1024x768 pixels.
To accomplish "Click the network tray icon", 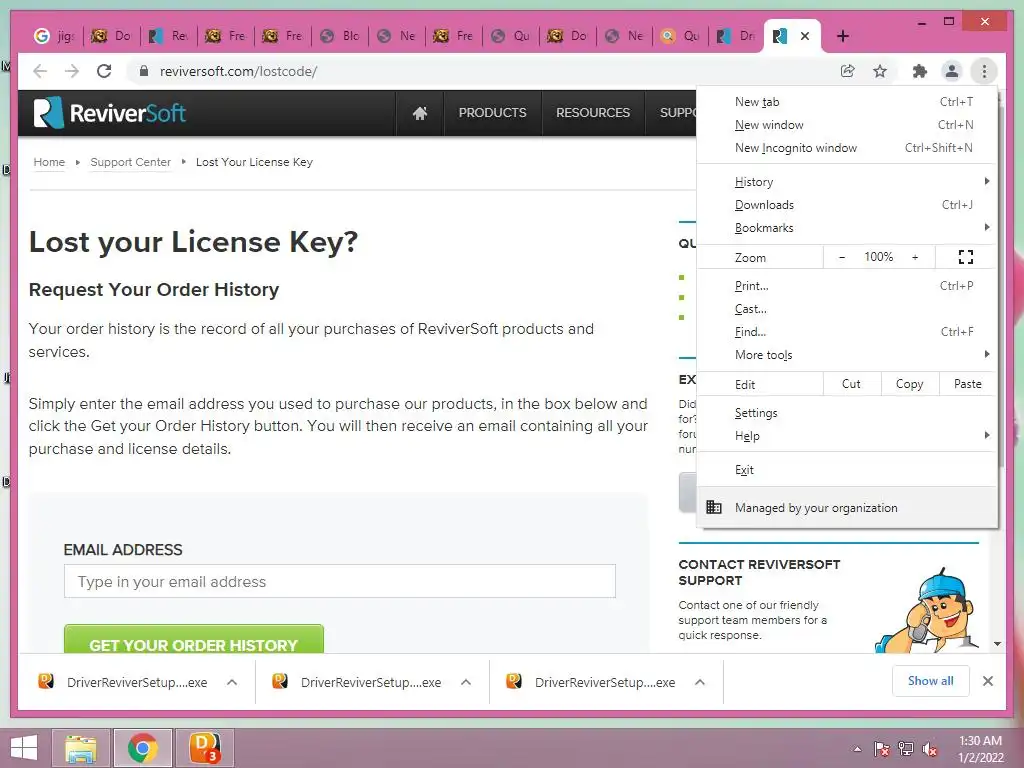I will (906, 749).
